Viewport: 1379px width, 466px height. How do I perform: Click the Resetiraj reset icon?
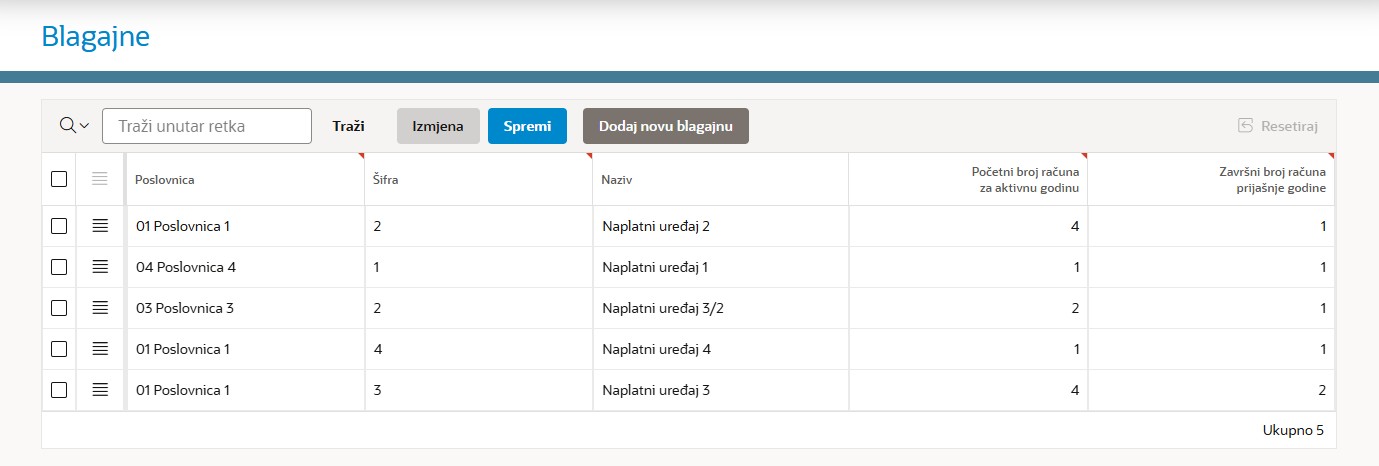pos(1246,126)
